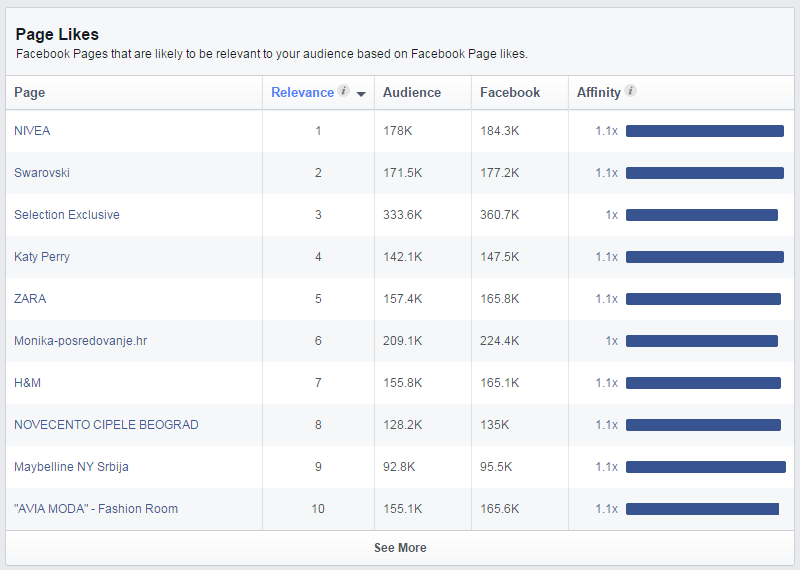Click Maybelline Facebook value 95.5K

coord(496,466)
